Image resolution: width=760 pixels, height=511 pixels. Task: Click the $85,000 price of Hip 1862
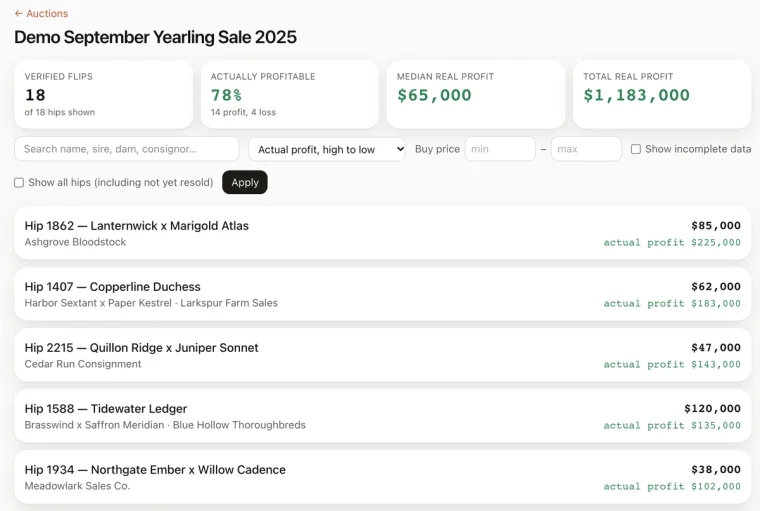coord(716,225)
